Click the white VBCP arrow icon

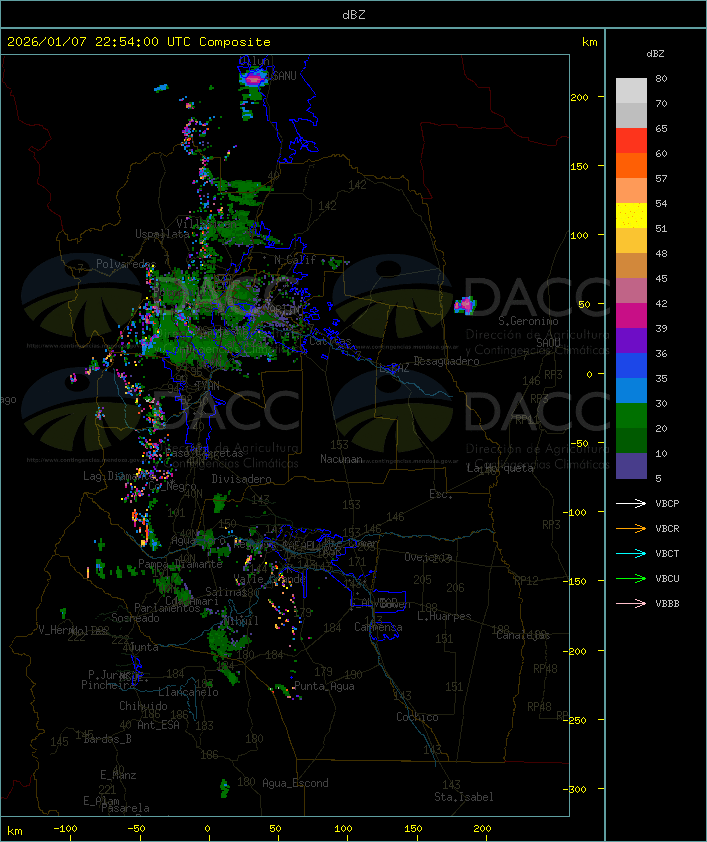pos(631,503)
